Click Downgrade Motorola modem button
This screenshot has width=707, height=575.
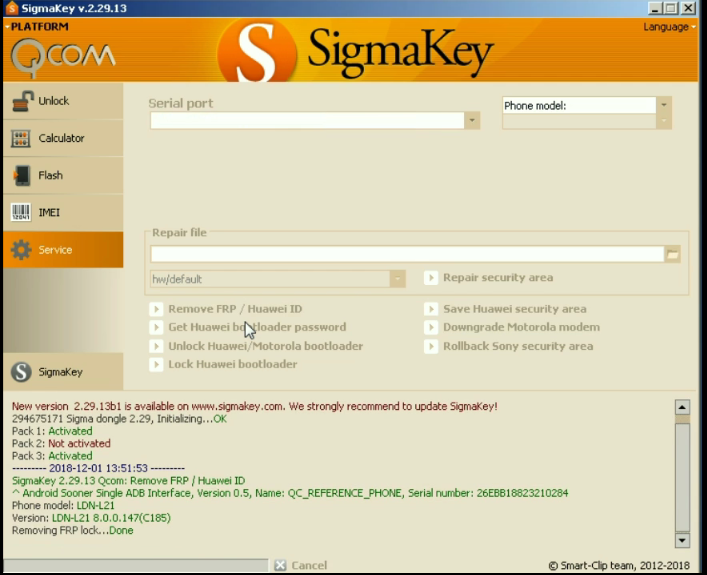(512, 327)
